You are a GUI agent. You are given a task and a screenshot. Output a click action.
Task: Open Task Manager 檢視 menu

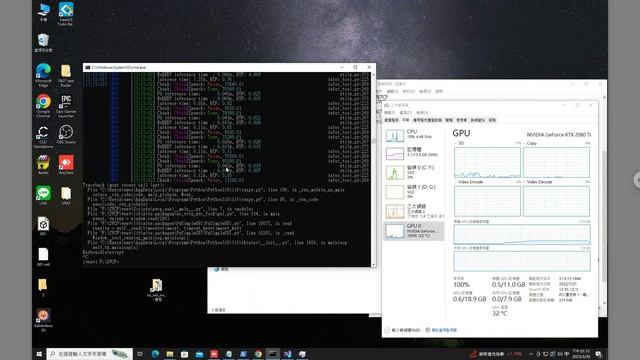click(422, 113)
